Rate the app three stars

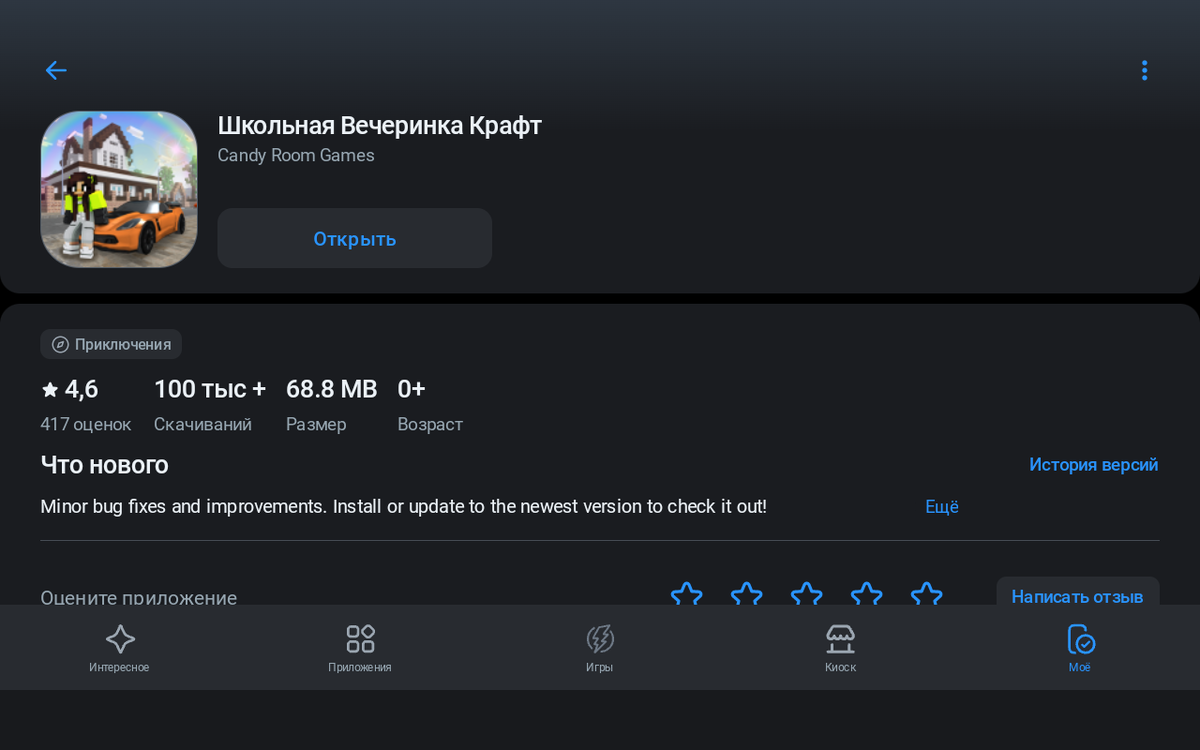coord(807,594)
